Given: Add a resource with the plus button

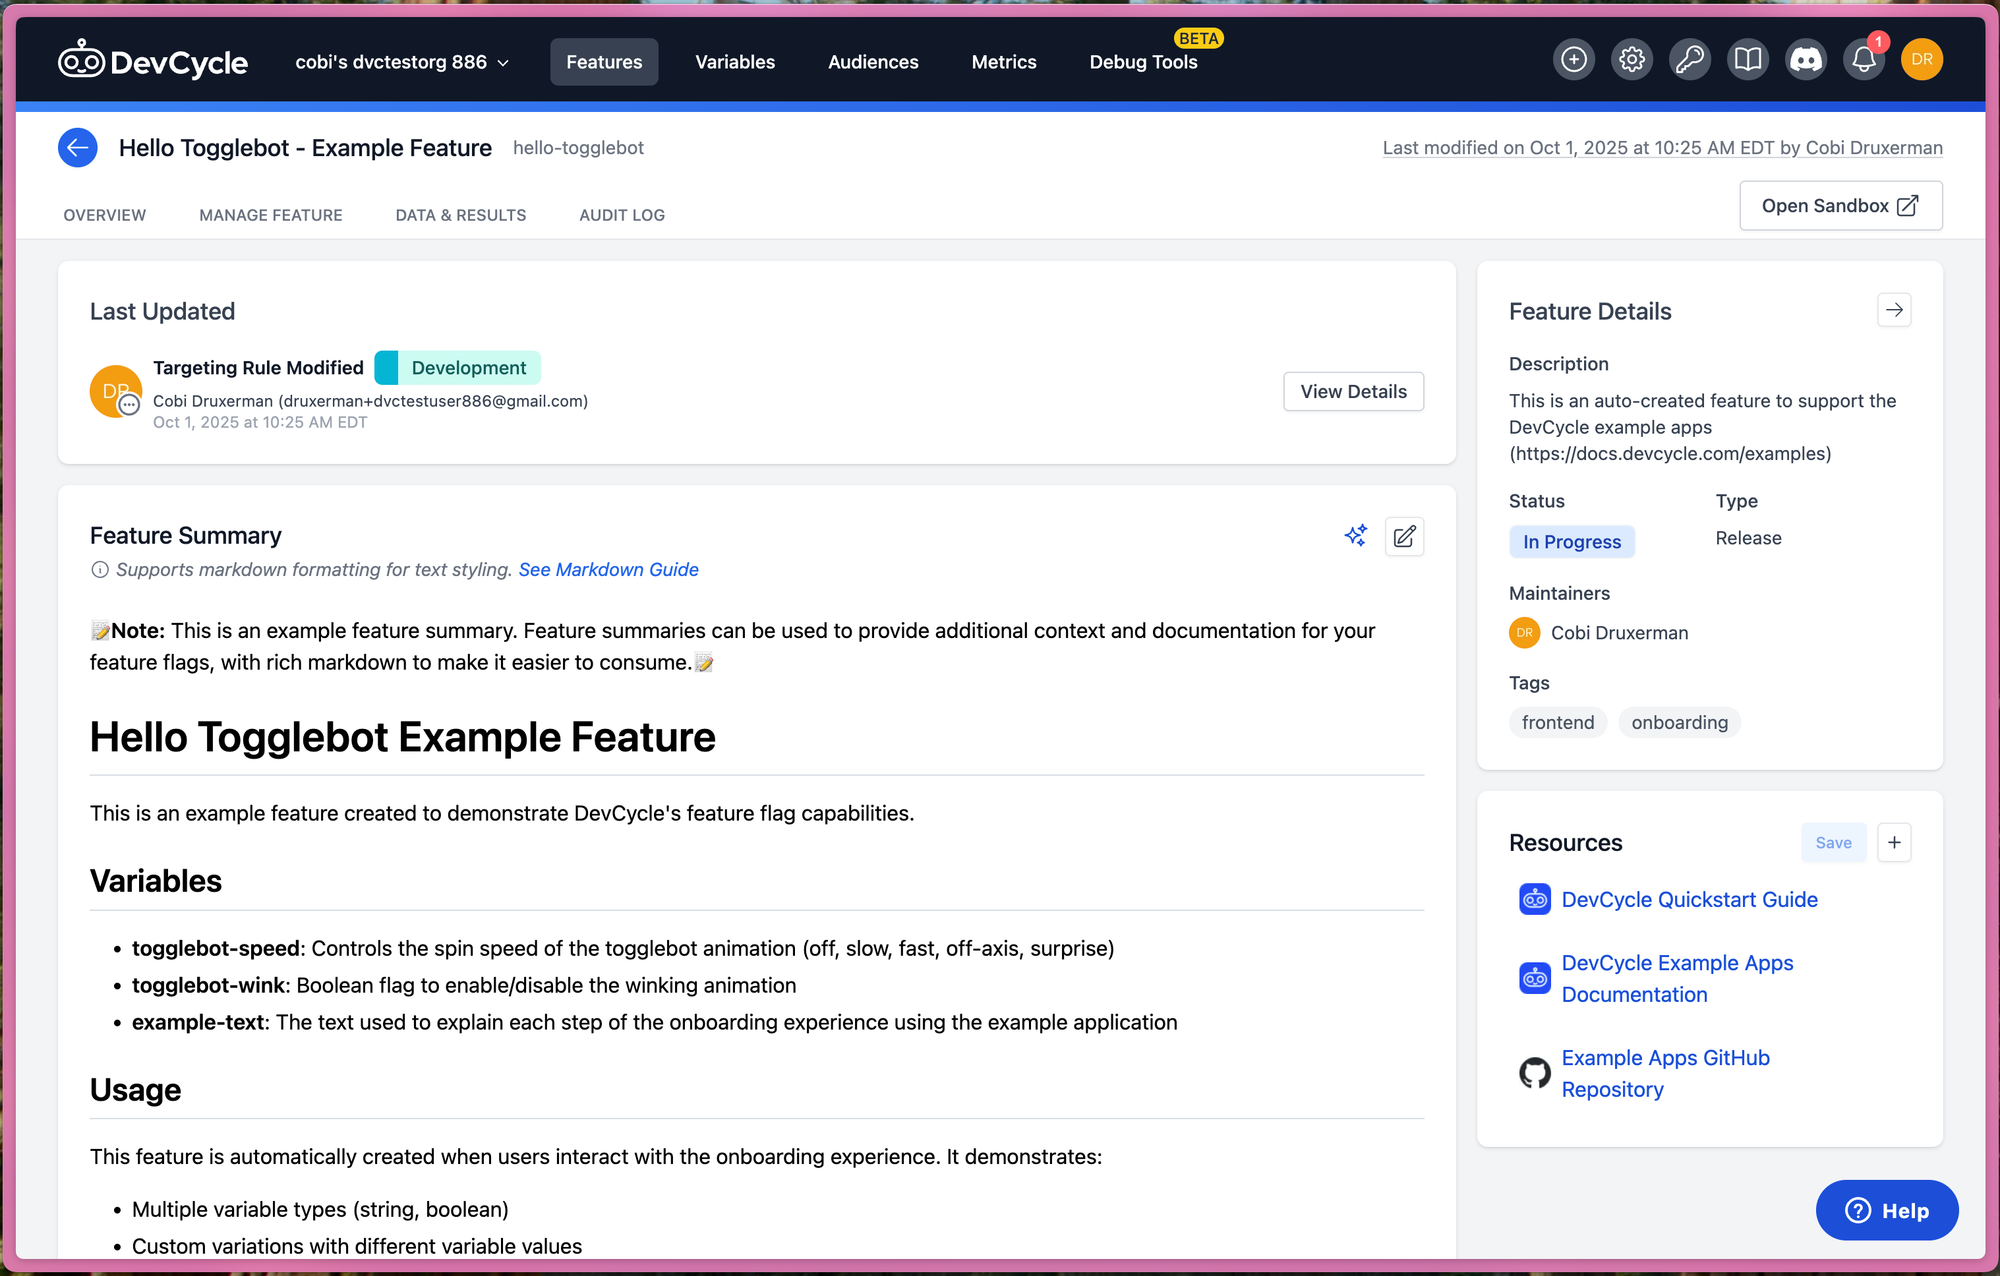Looking at the screenshot, I should [x=1894, y=843].
